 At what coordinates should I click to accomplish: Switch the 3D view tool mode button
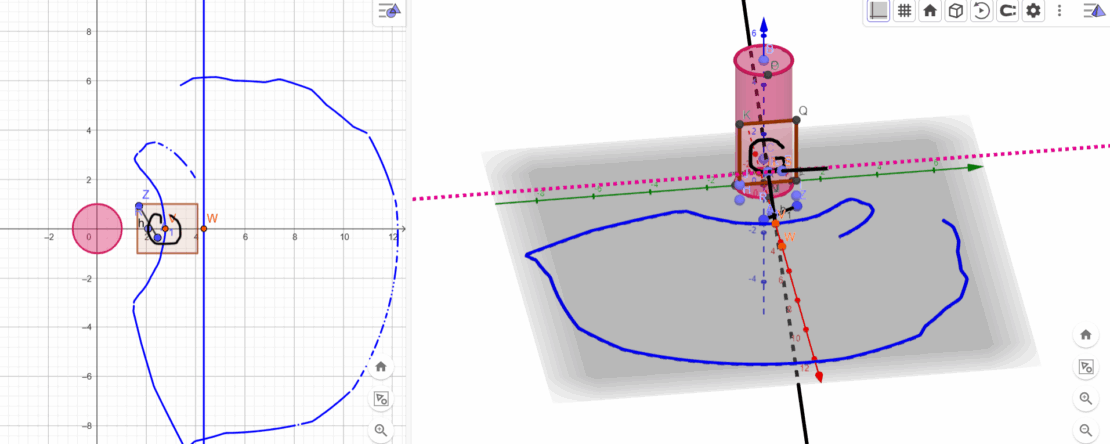pos(1085,367)
